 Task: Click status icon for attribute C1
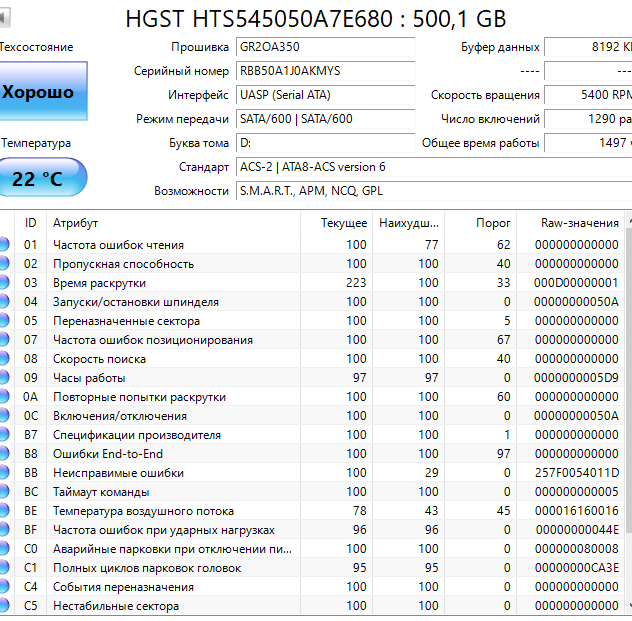(x=4, y=568)
